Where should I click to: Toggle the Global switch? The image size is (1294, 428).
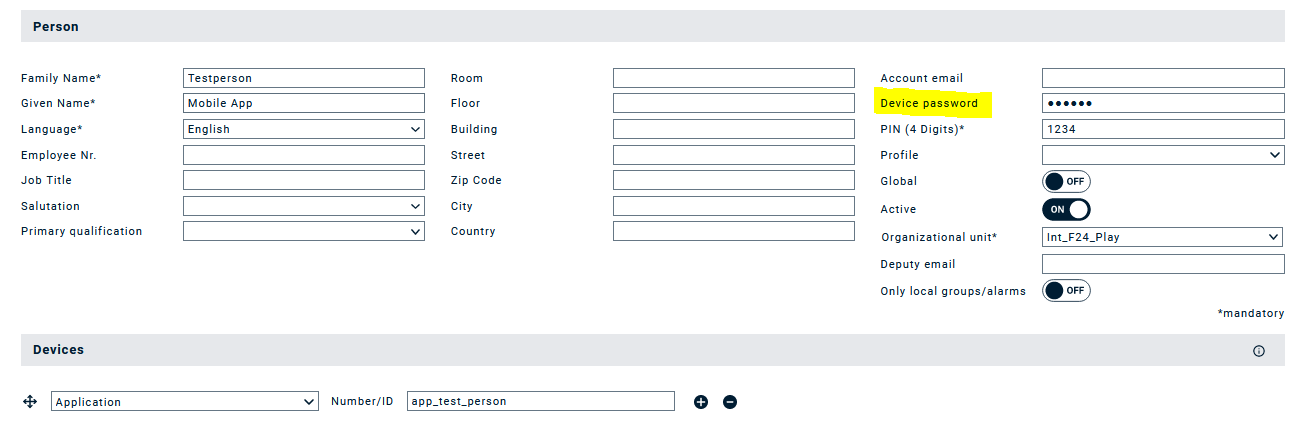click(1066, 181)
